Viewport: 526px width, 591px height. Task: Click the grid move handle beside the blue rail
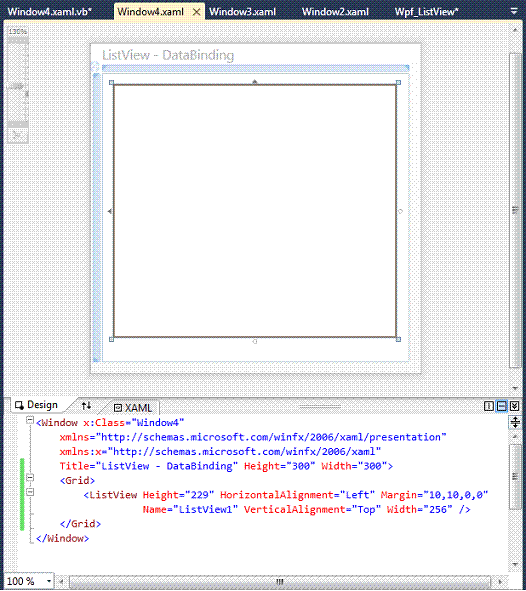point(95,67)
